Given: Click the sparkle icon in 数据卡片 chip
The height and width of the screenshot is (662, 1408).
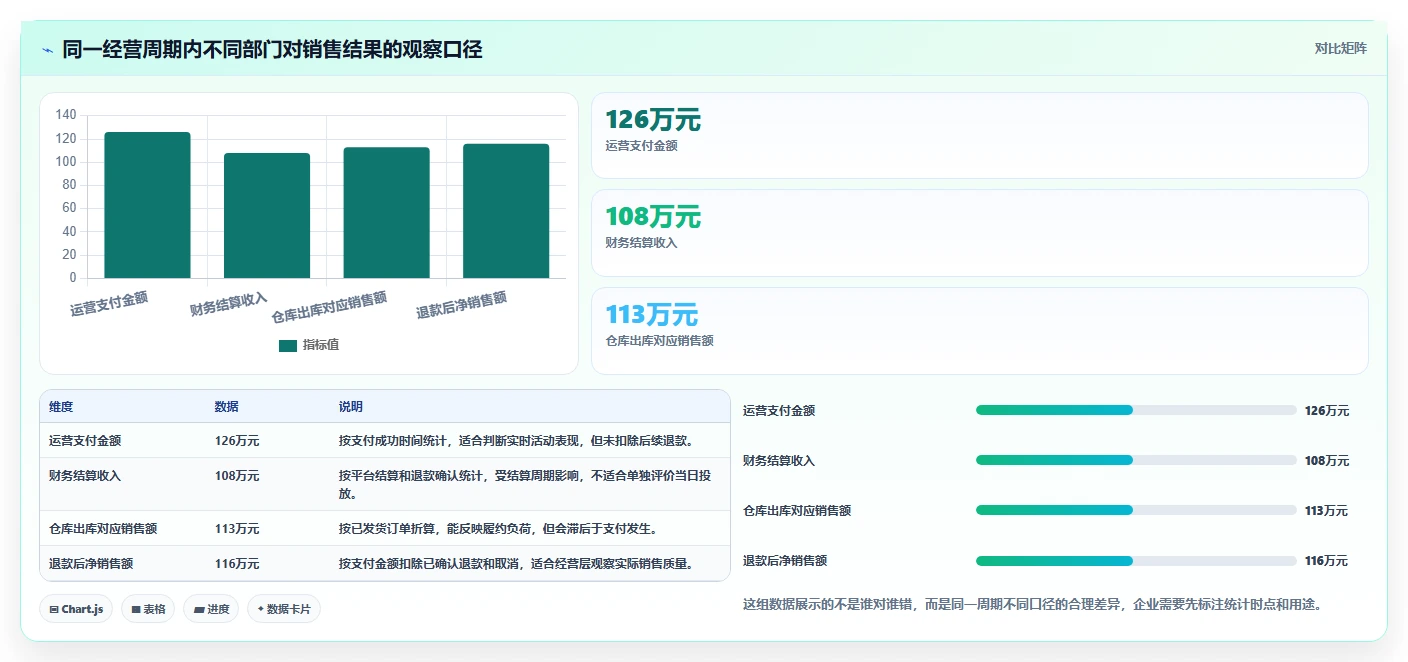Looking at the screenshot, I should pos(260,609).
